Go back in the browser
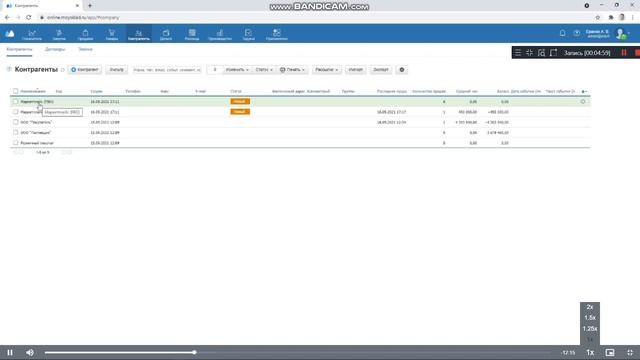This screenshot has width=640, height=360. click(x=7, y=18)
